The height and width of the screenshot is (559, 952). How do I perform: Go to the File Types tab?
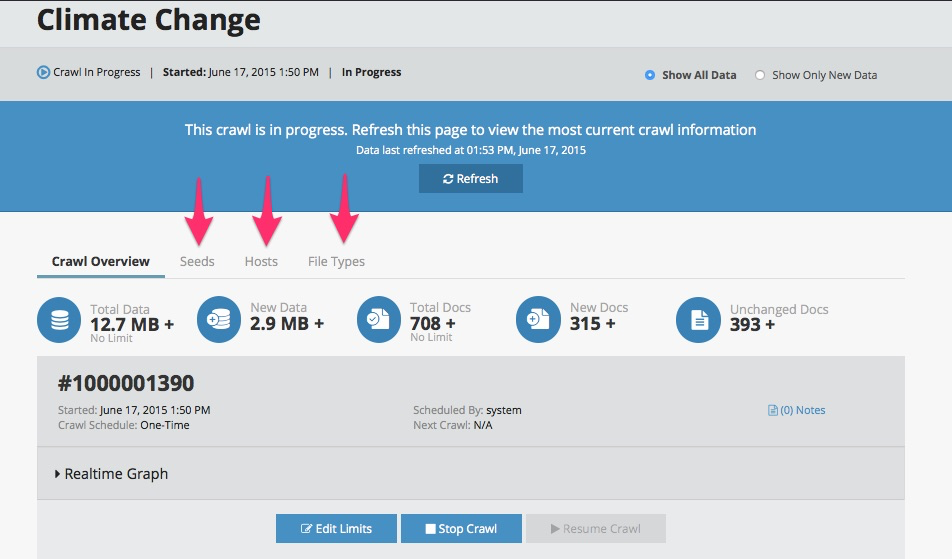click(336, 262)
